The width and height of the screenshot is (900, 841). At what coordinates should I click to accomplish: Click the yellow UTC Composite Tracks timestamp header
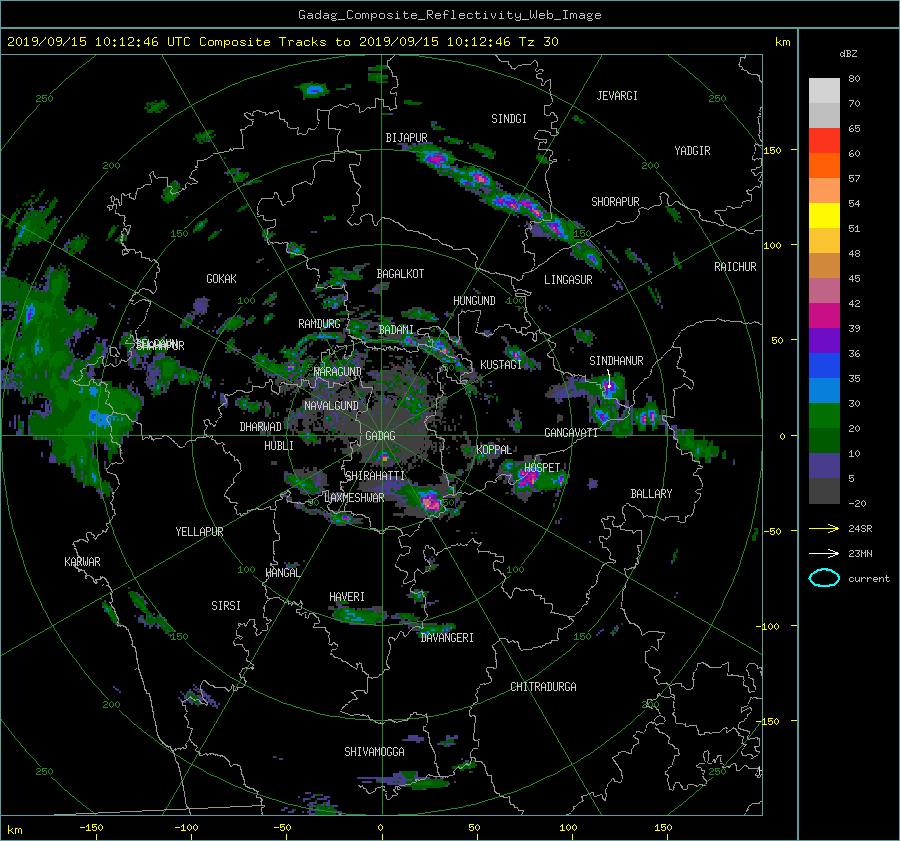click(x=282, y=42)
